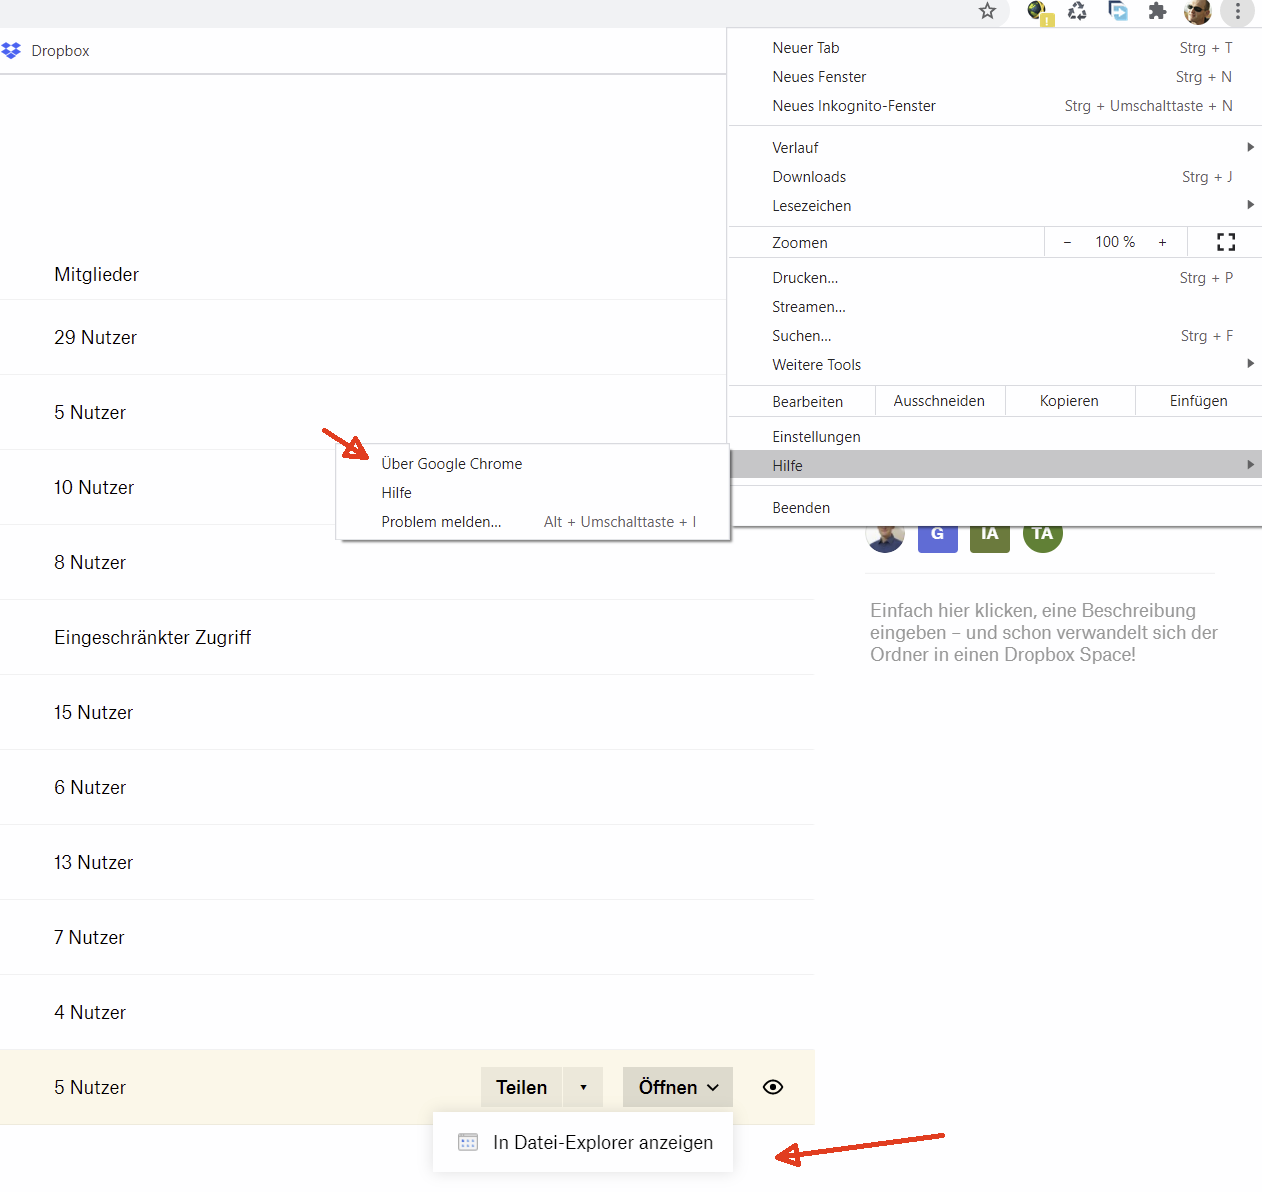1262x1192 pixels.
Task: Select the 13 Nutzer row
Action: coord(407,863)
